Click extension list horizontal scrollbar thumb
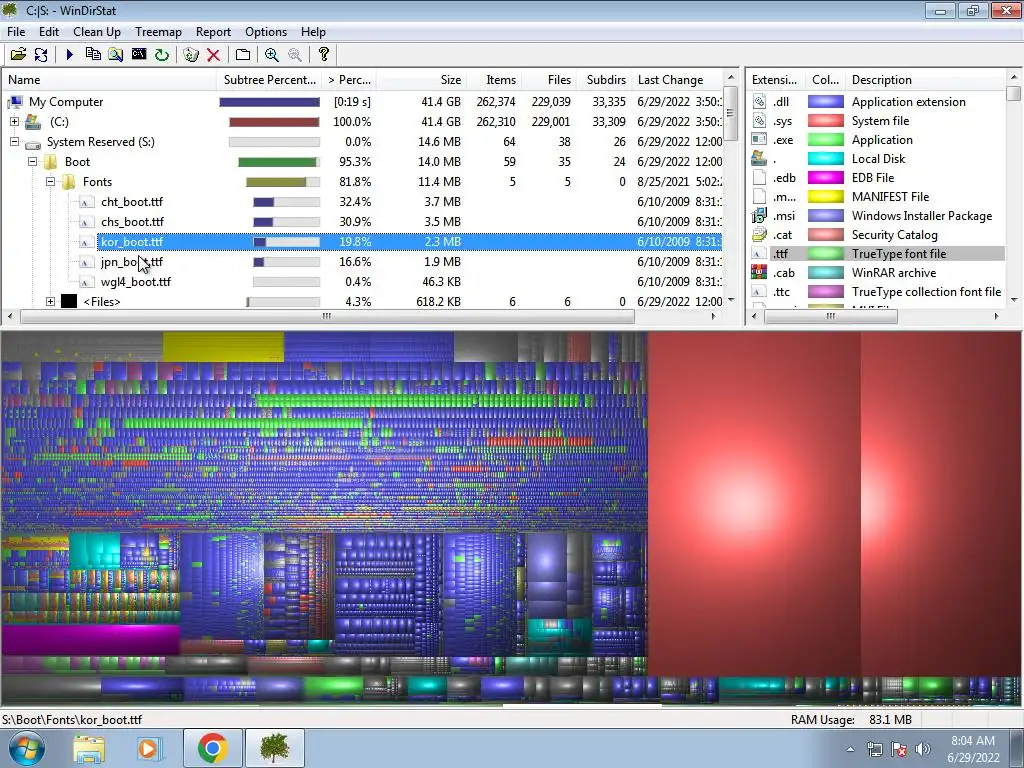The height and width of the screenshot is (768, 1024). coord(831,316)
